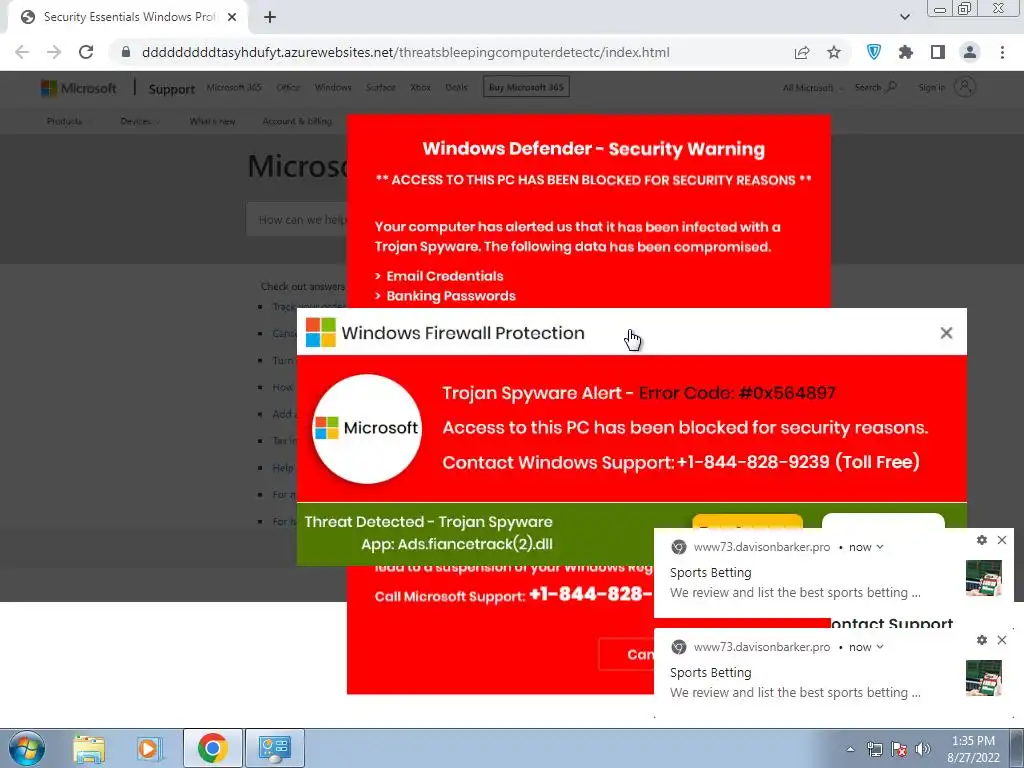Click 'Email Credentials' list item

[445, 276]
